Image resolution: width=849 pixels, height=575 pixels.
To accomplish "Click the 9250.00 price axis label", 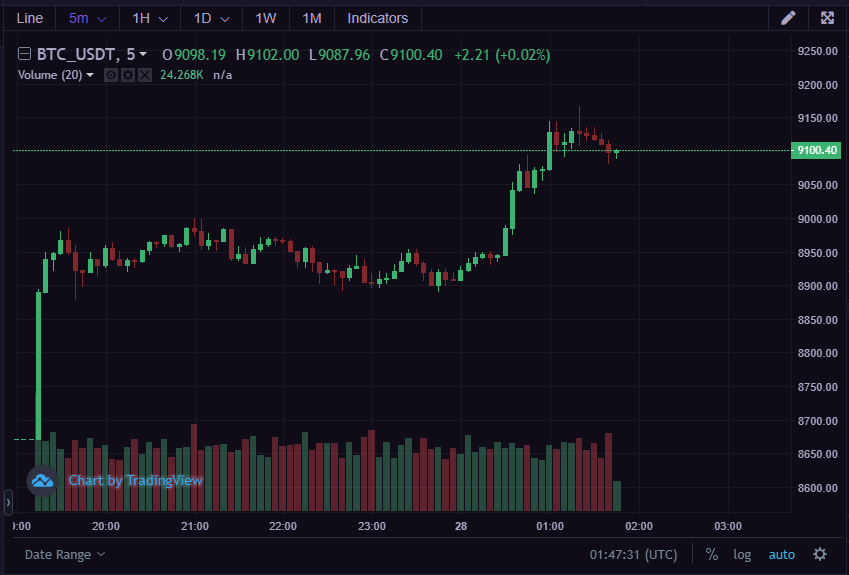I will pyautogui.click(x=818, y=51).
